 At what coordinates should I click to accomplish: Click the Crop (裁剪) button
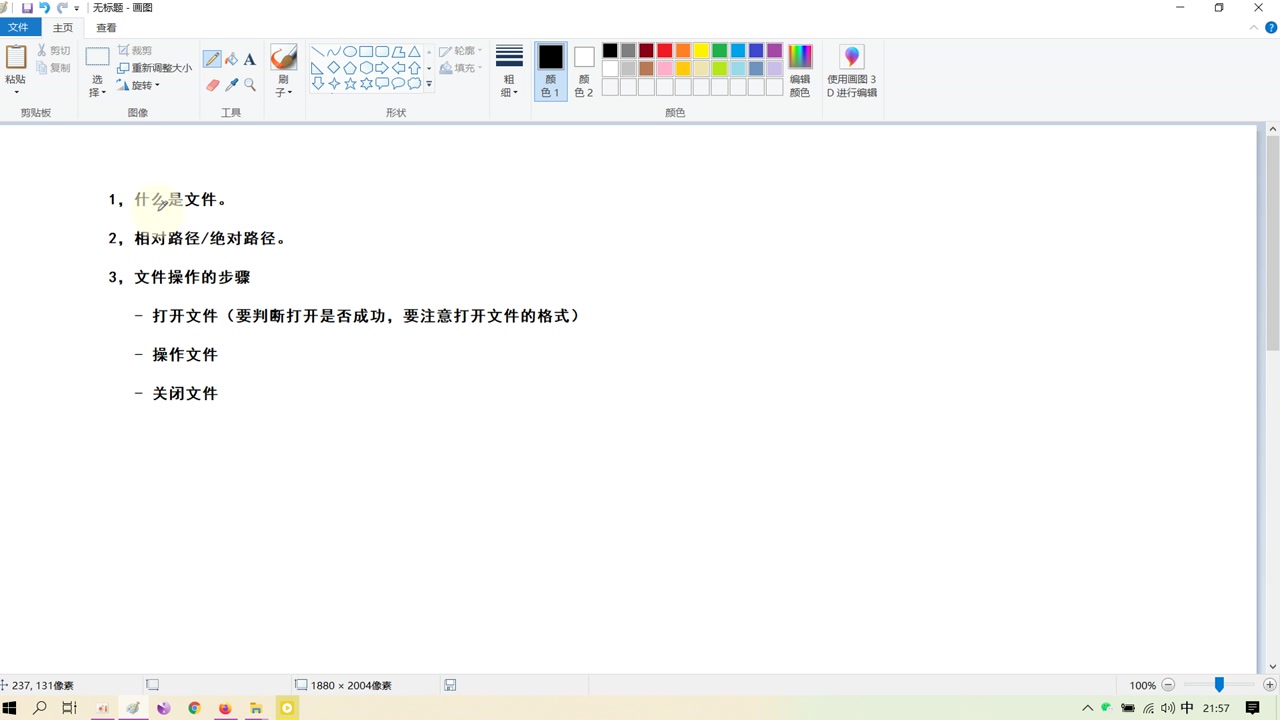(135, 50)
